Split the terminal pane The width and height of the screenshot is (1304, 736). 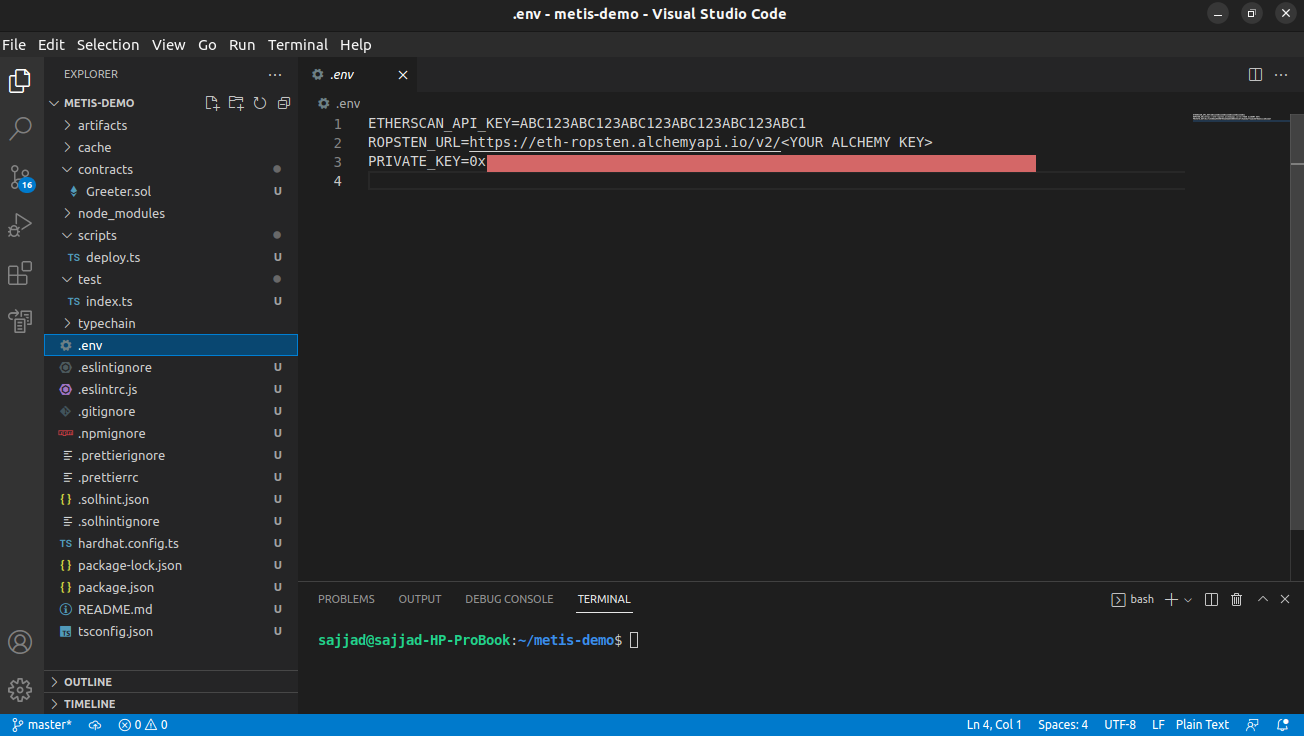click(1211, 599)
